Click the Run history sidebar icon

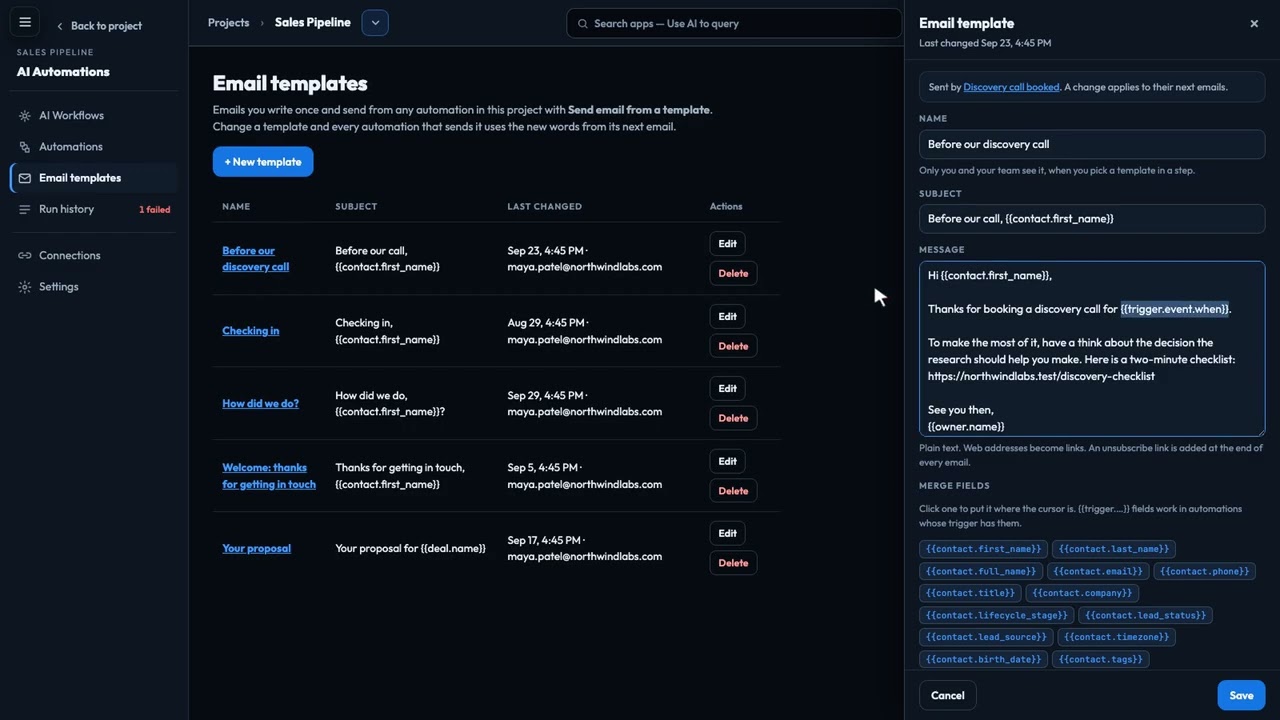(x=25, y=209)
